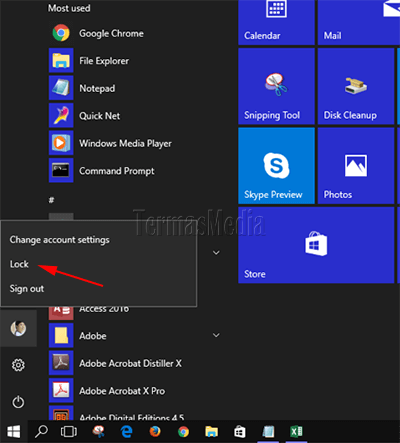Open Store from the taskbar
Screen dimensions: 400x443
pos(240,432)
